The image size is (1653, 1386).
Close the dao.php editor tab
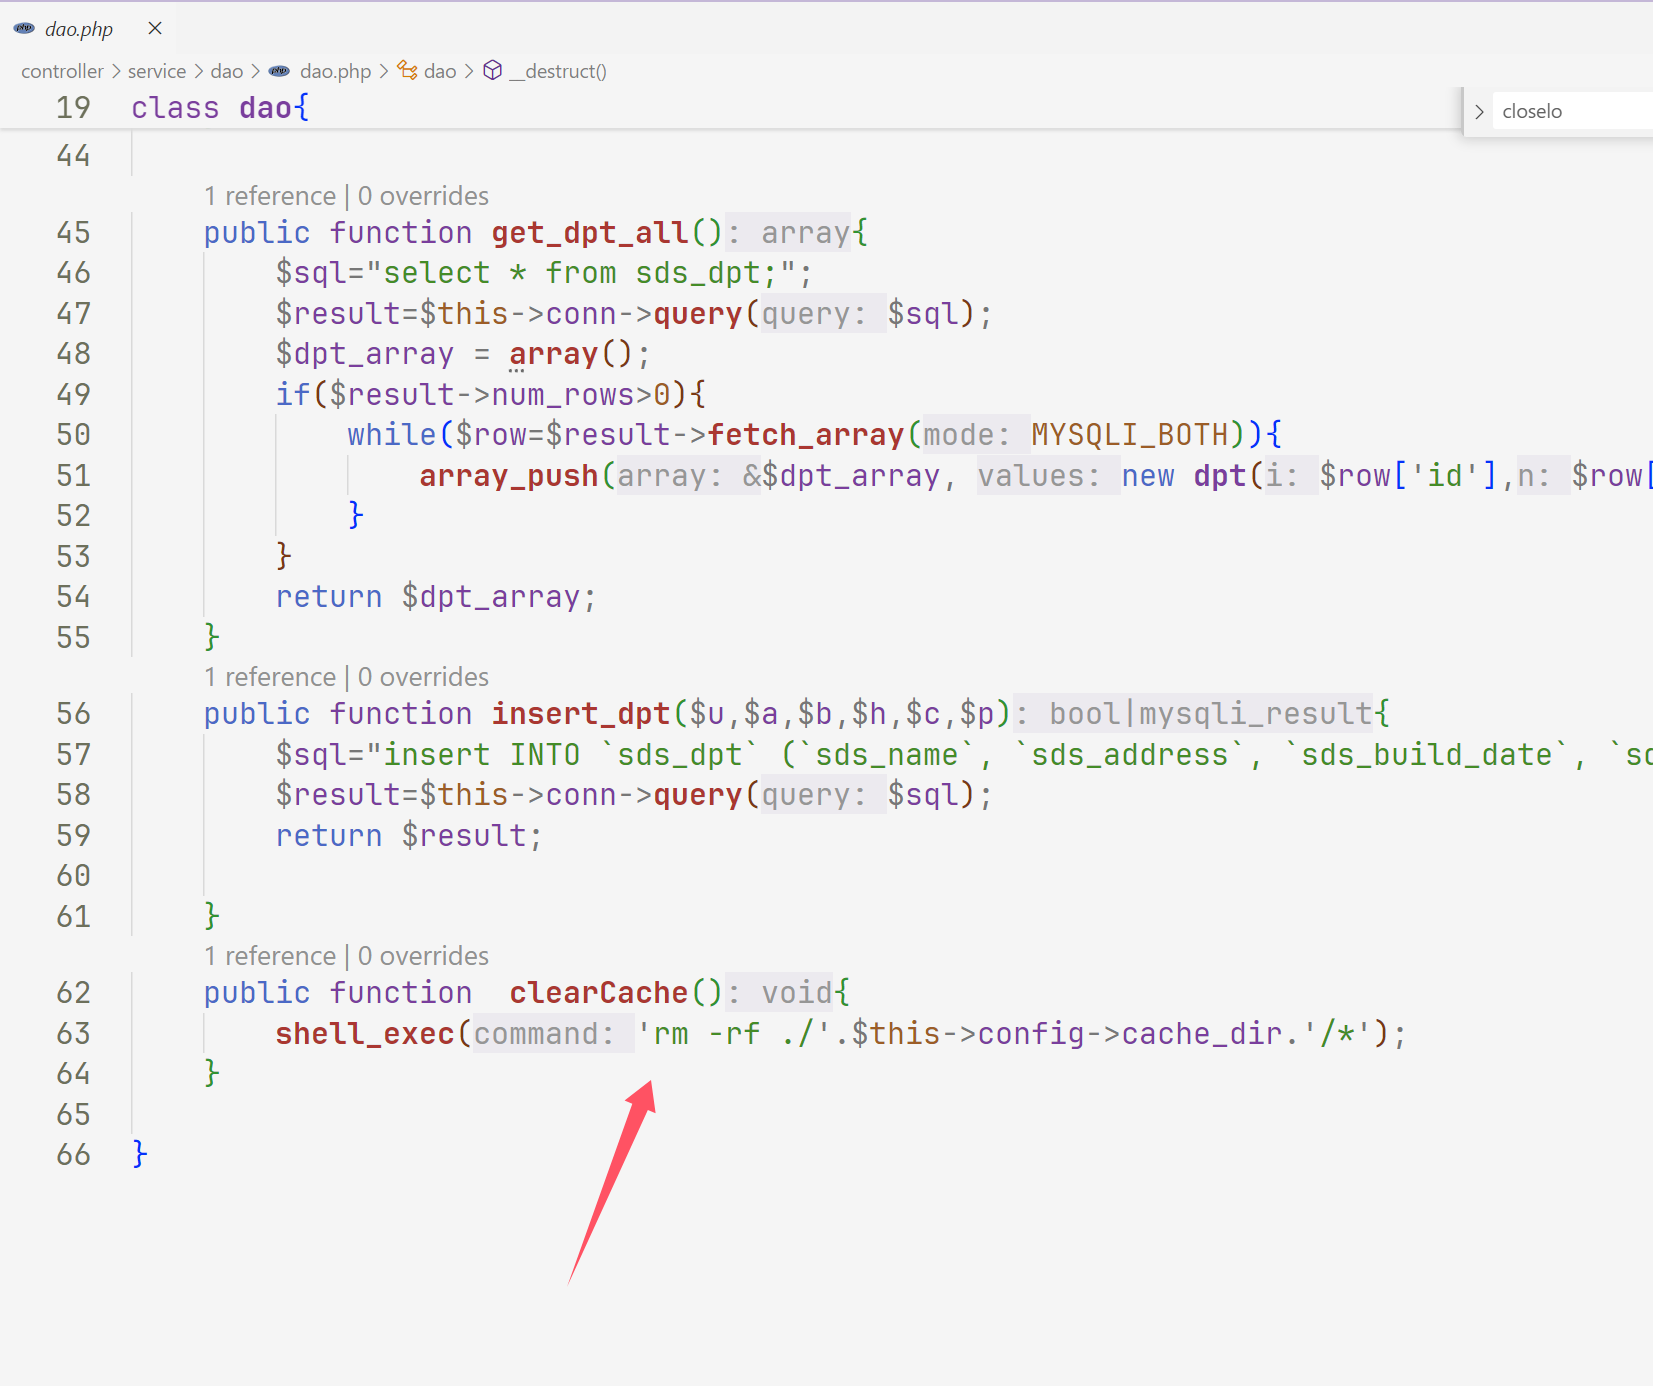tap(155, 28)
